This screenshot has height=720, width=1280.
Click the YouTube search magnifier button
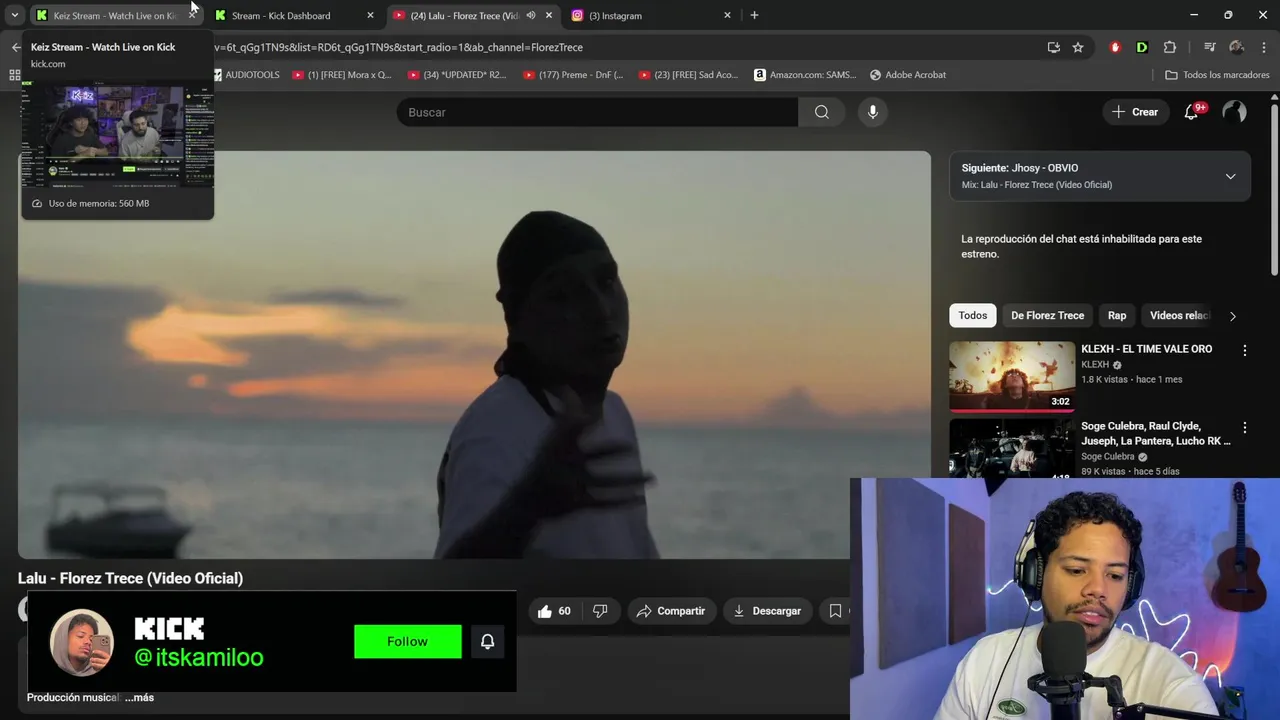click(821, 112)
